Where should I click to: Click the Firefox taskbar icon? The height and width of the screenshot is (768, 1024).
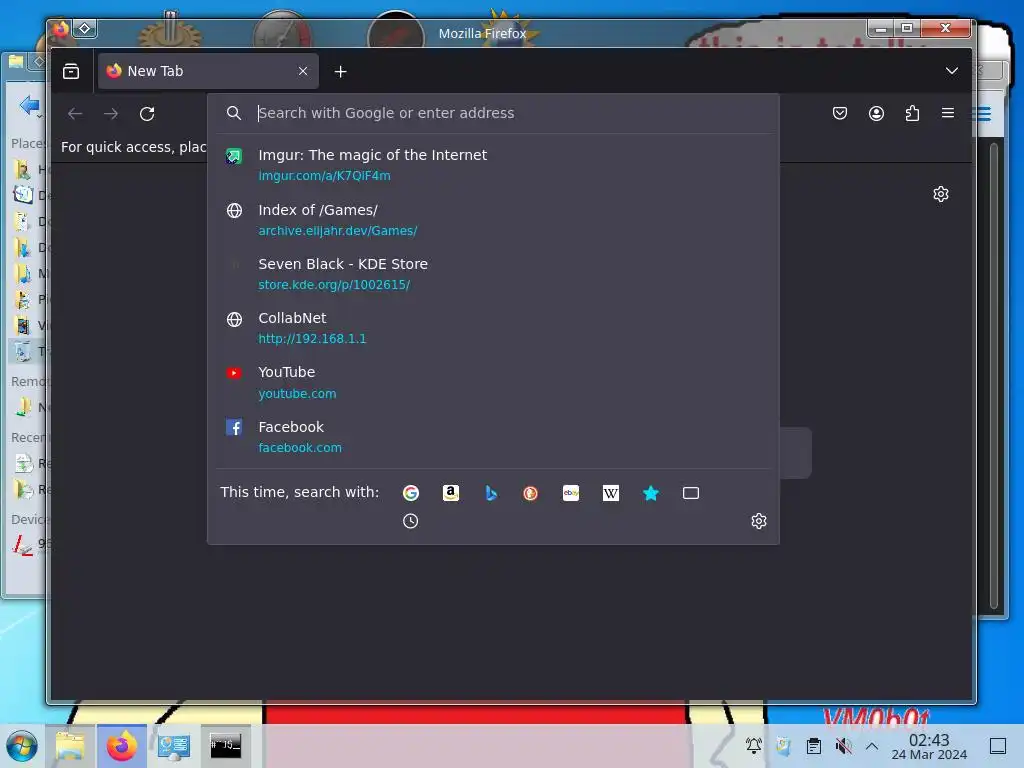click(121, 746)
